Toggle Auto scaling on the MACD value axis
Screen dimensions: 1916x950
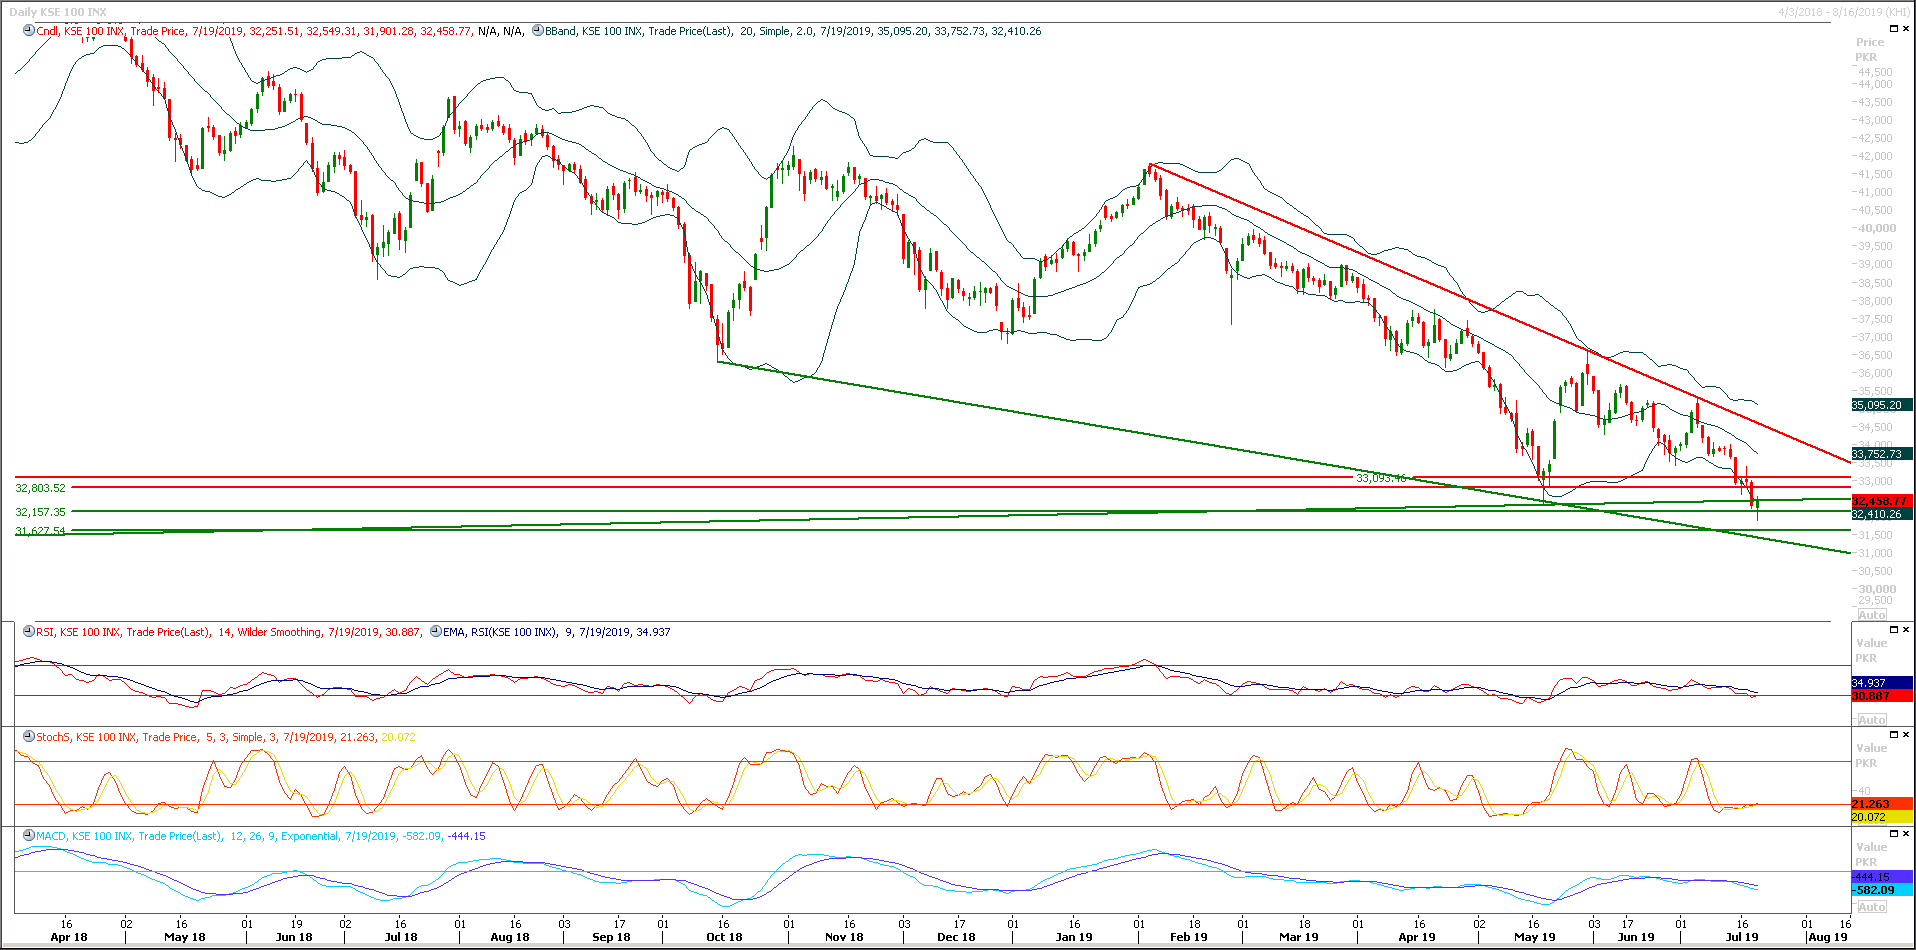1871,906
